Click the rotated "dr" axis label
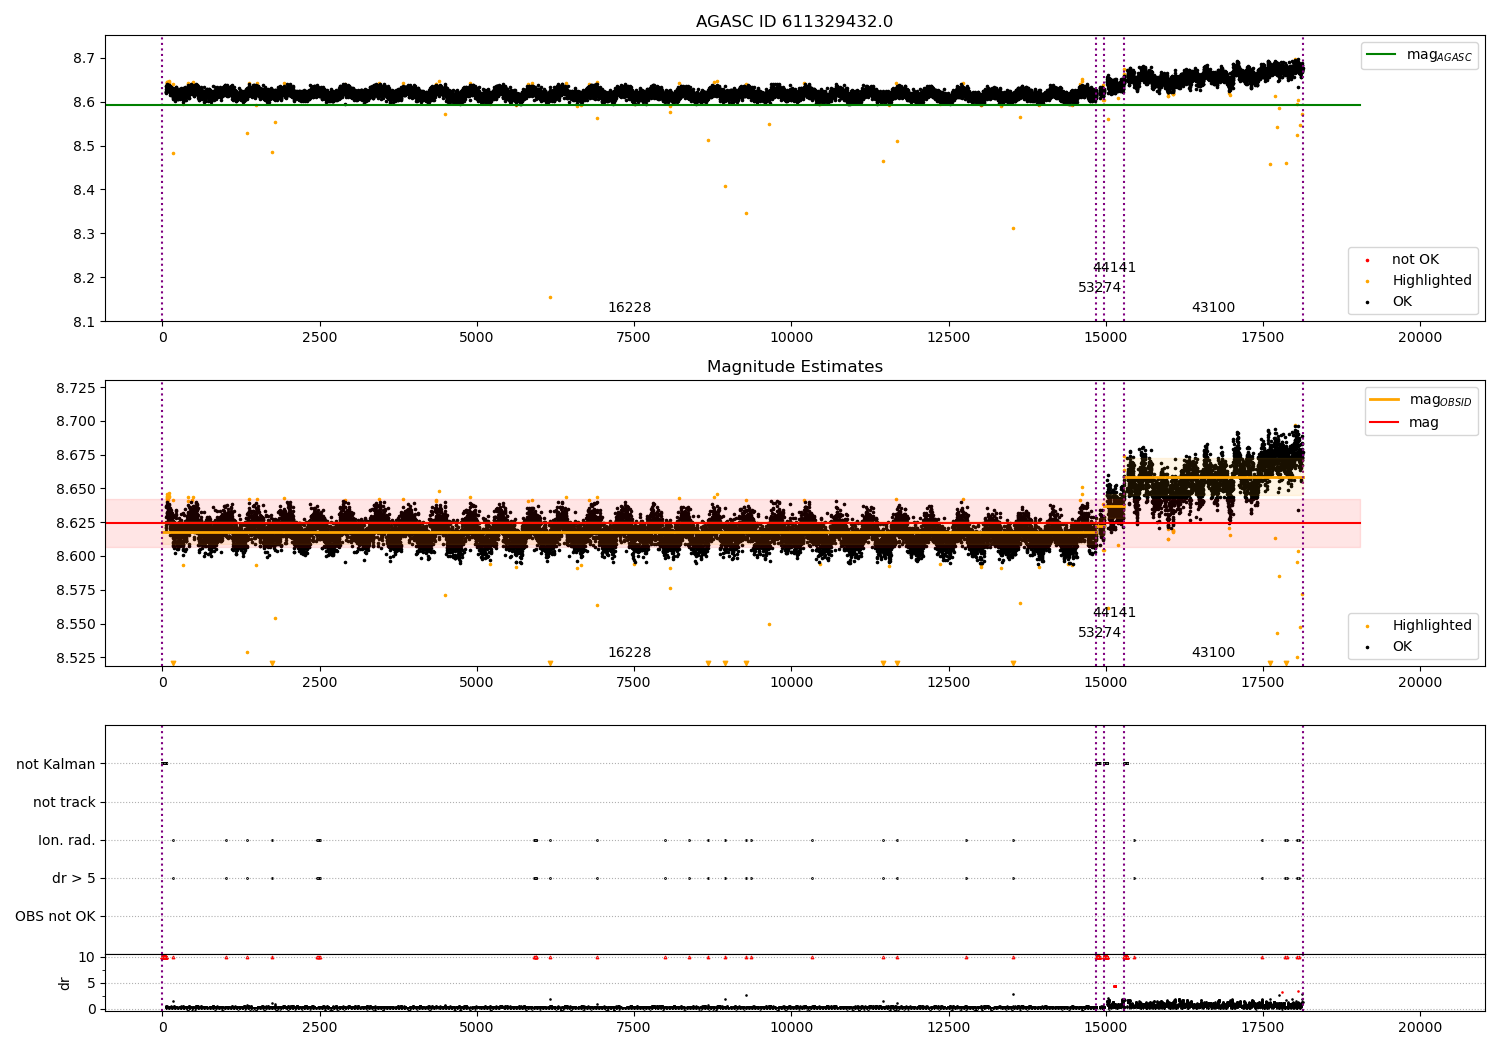This screenshot has height=1050, width=1500. 65,983
